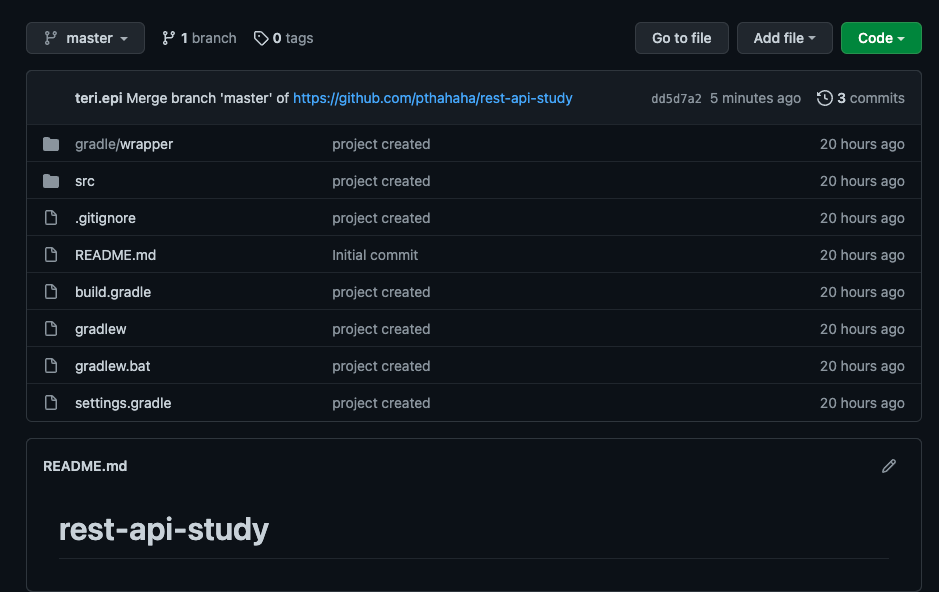
Task: Click project created message on gradlew row
Action: point(381,329)
